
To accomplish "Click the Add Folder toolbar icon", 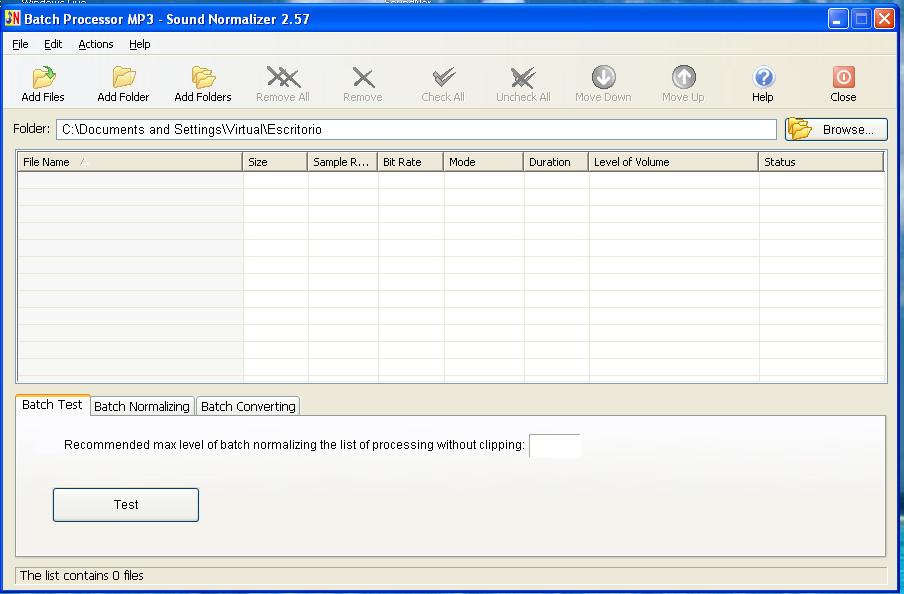I will coord(123,77).
